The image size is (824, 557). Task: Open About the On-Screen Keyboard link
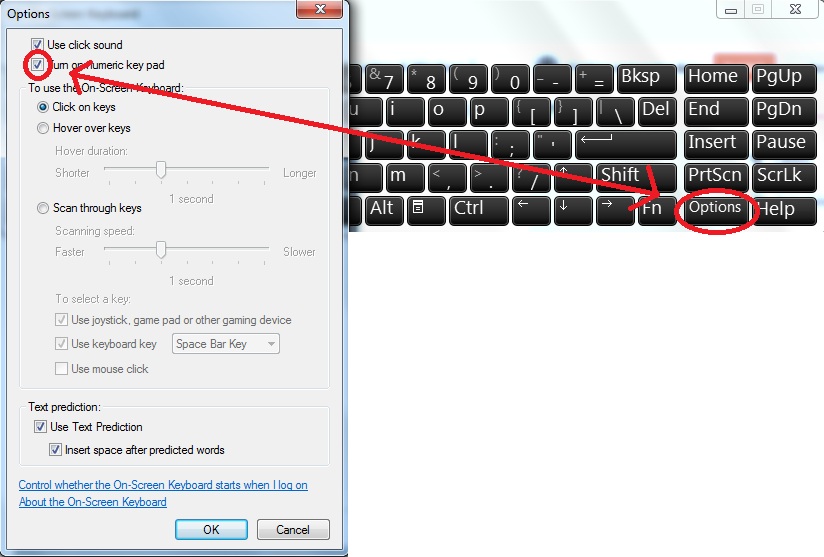point(93,502)
